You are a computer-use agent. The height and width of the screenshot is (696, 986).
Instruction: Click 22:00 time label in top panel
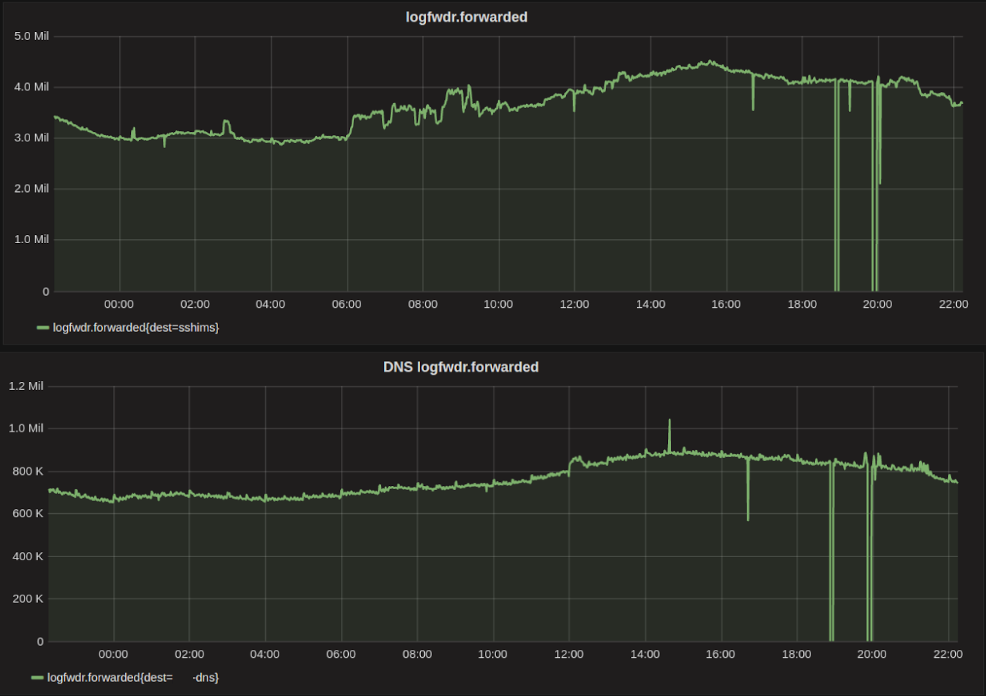(x=953, y=304)
